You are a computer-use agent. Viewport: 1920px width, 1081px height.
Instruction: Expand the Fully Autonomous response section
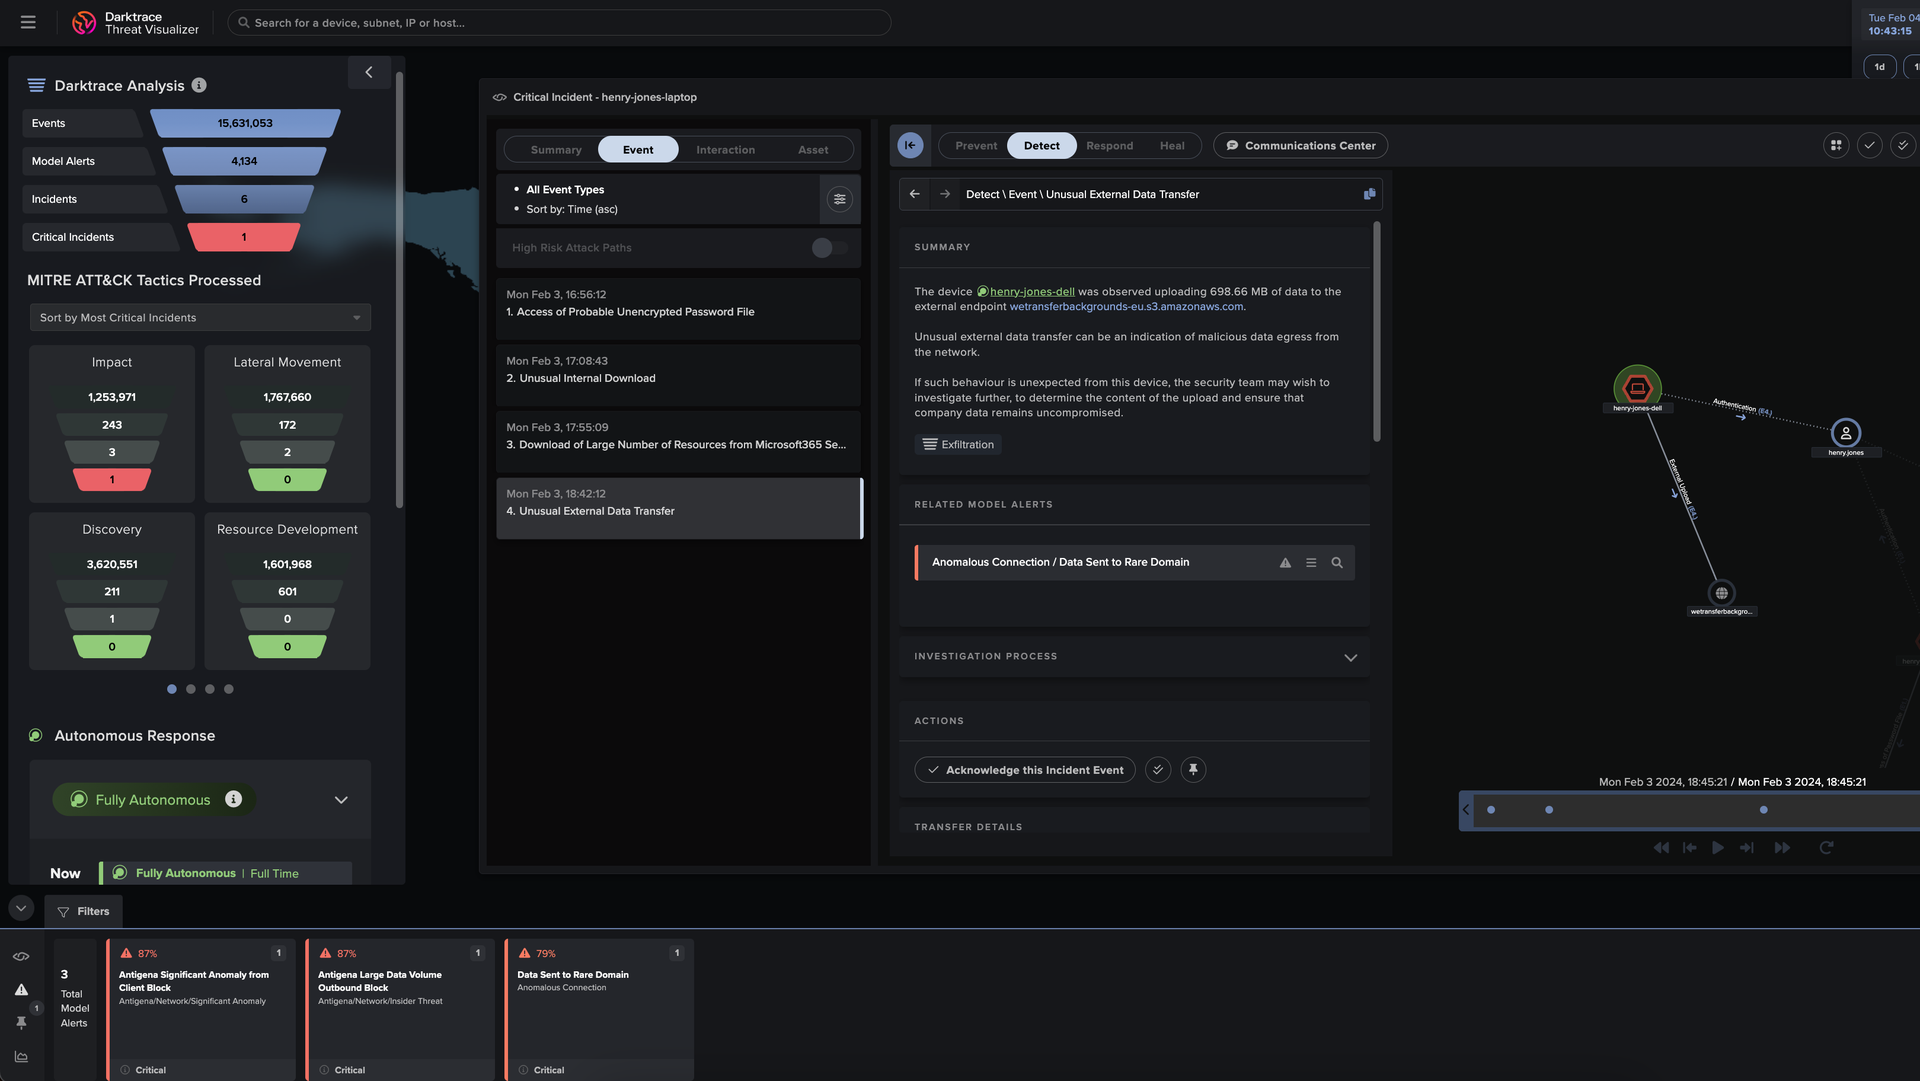(341, 800)
